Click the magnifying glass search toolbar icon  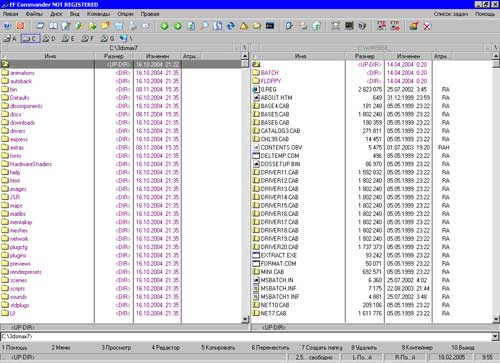click(x=204, y=26)
